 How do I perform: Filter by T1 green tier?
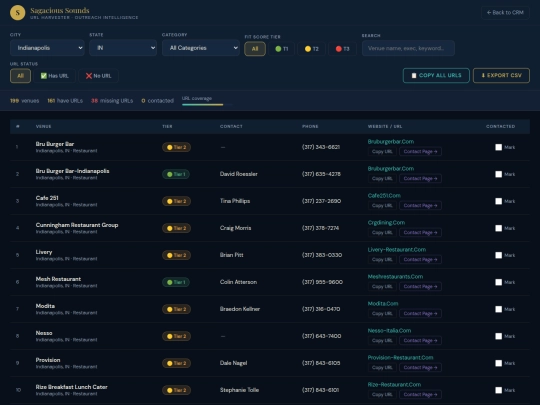click(282, 49)
